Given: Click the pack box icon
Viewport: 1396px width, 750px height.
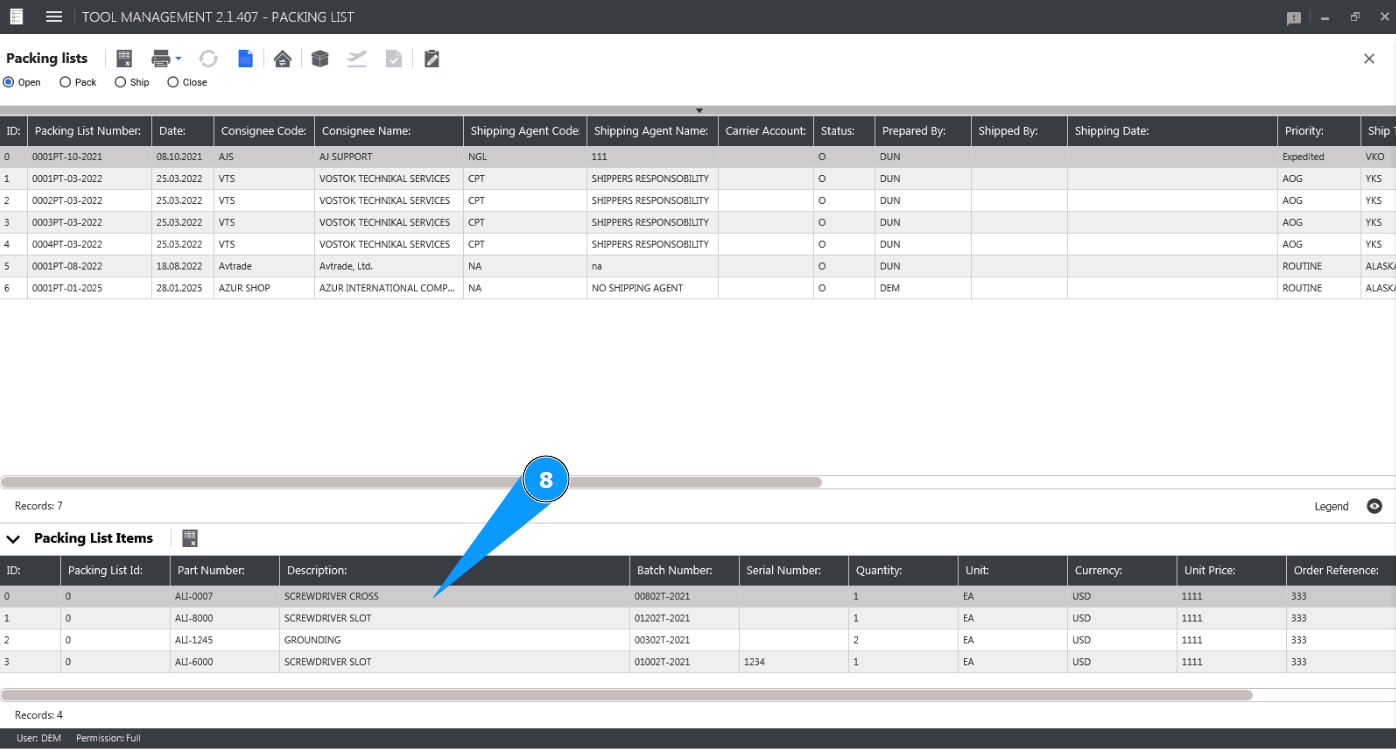Looking at the screenshot, I should tap(320, 59).
